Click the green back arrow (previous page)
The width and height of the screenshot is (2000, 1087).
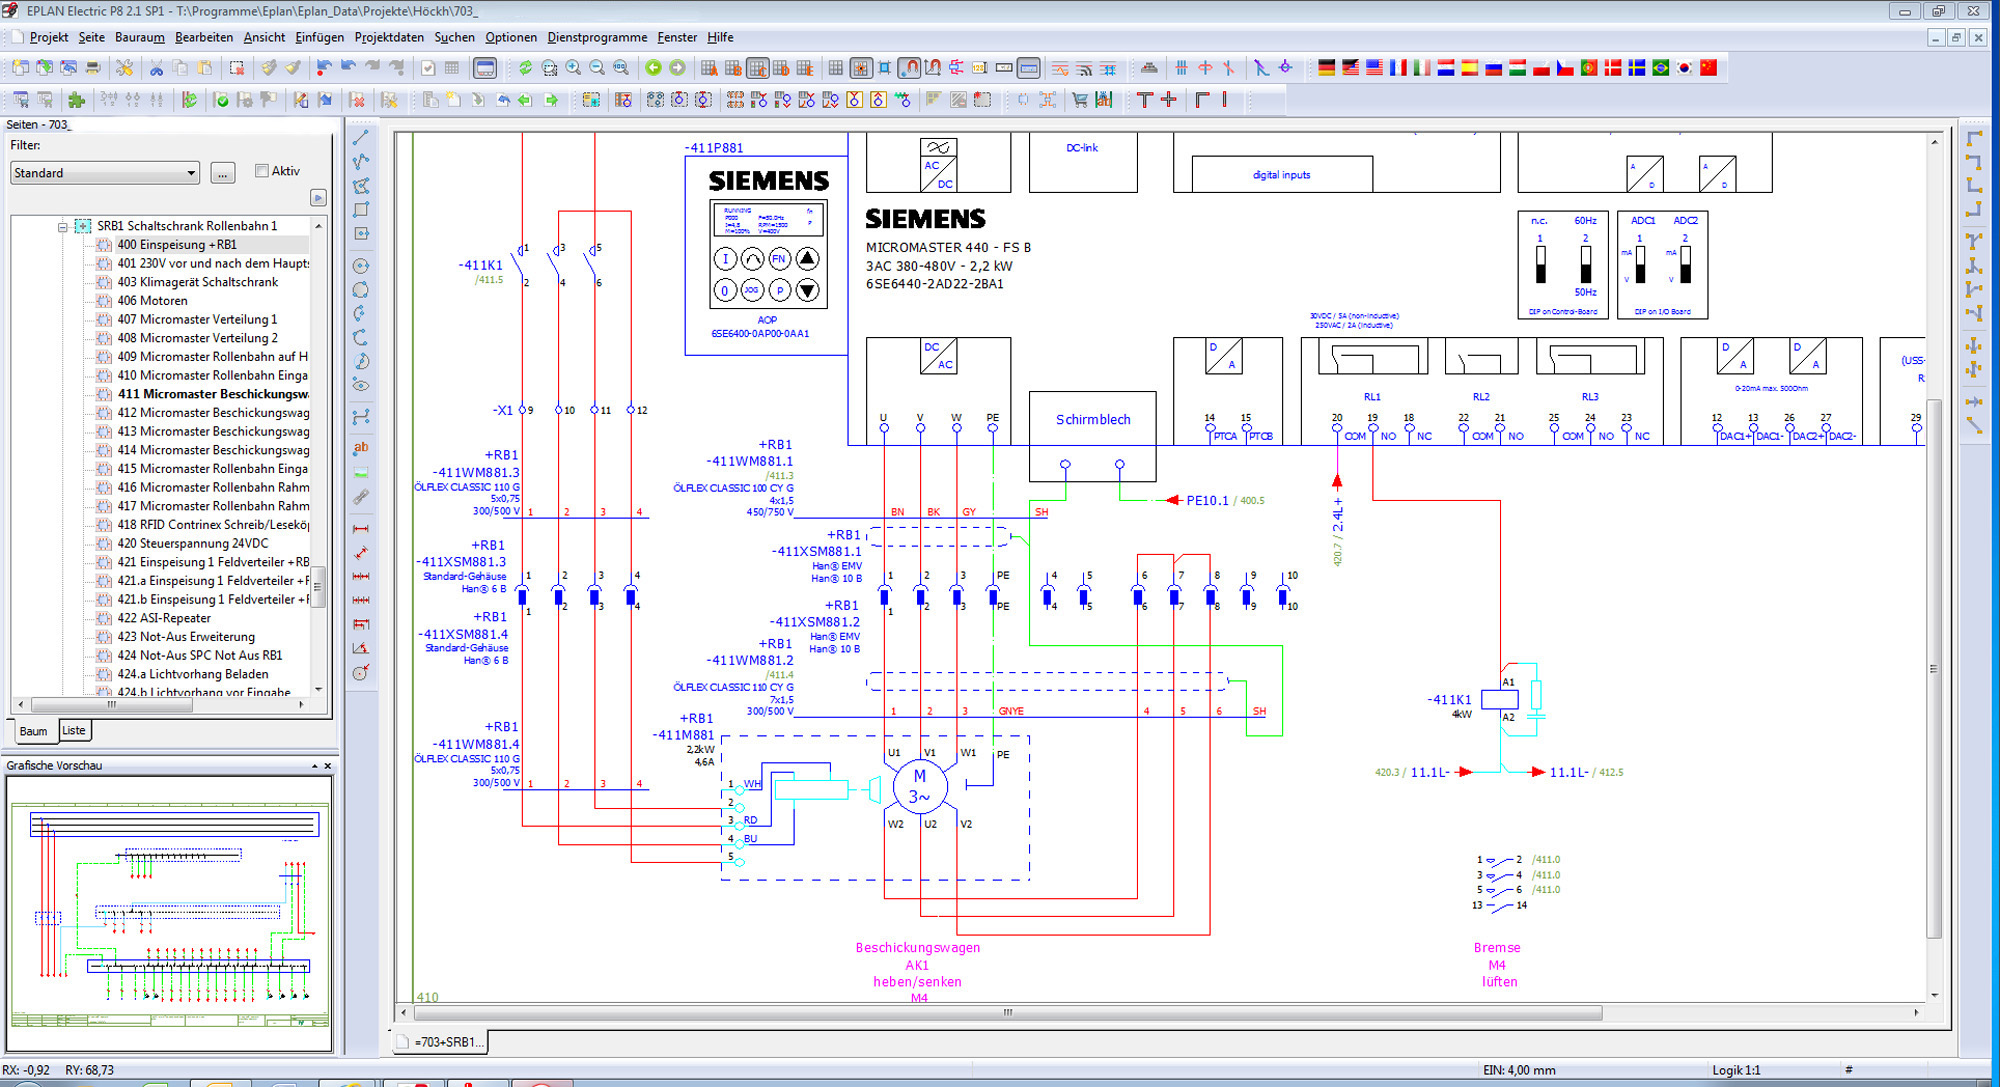[x=654, y=68]
